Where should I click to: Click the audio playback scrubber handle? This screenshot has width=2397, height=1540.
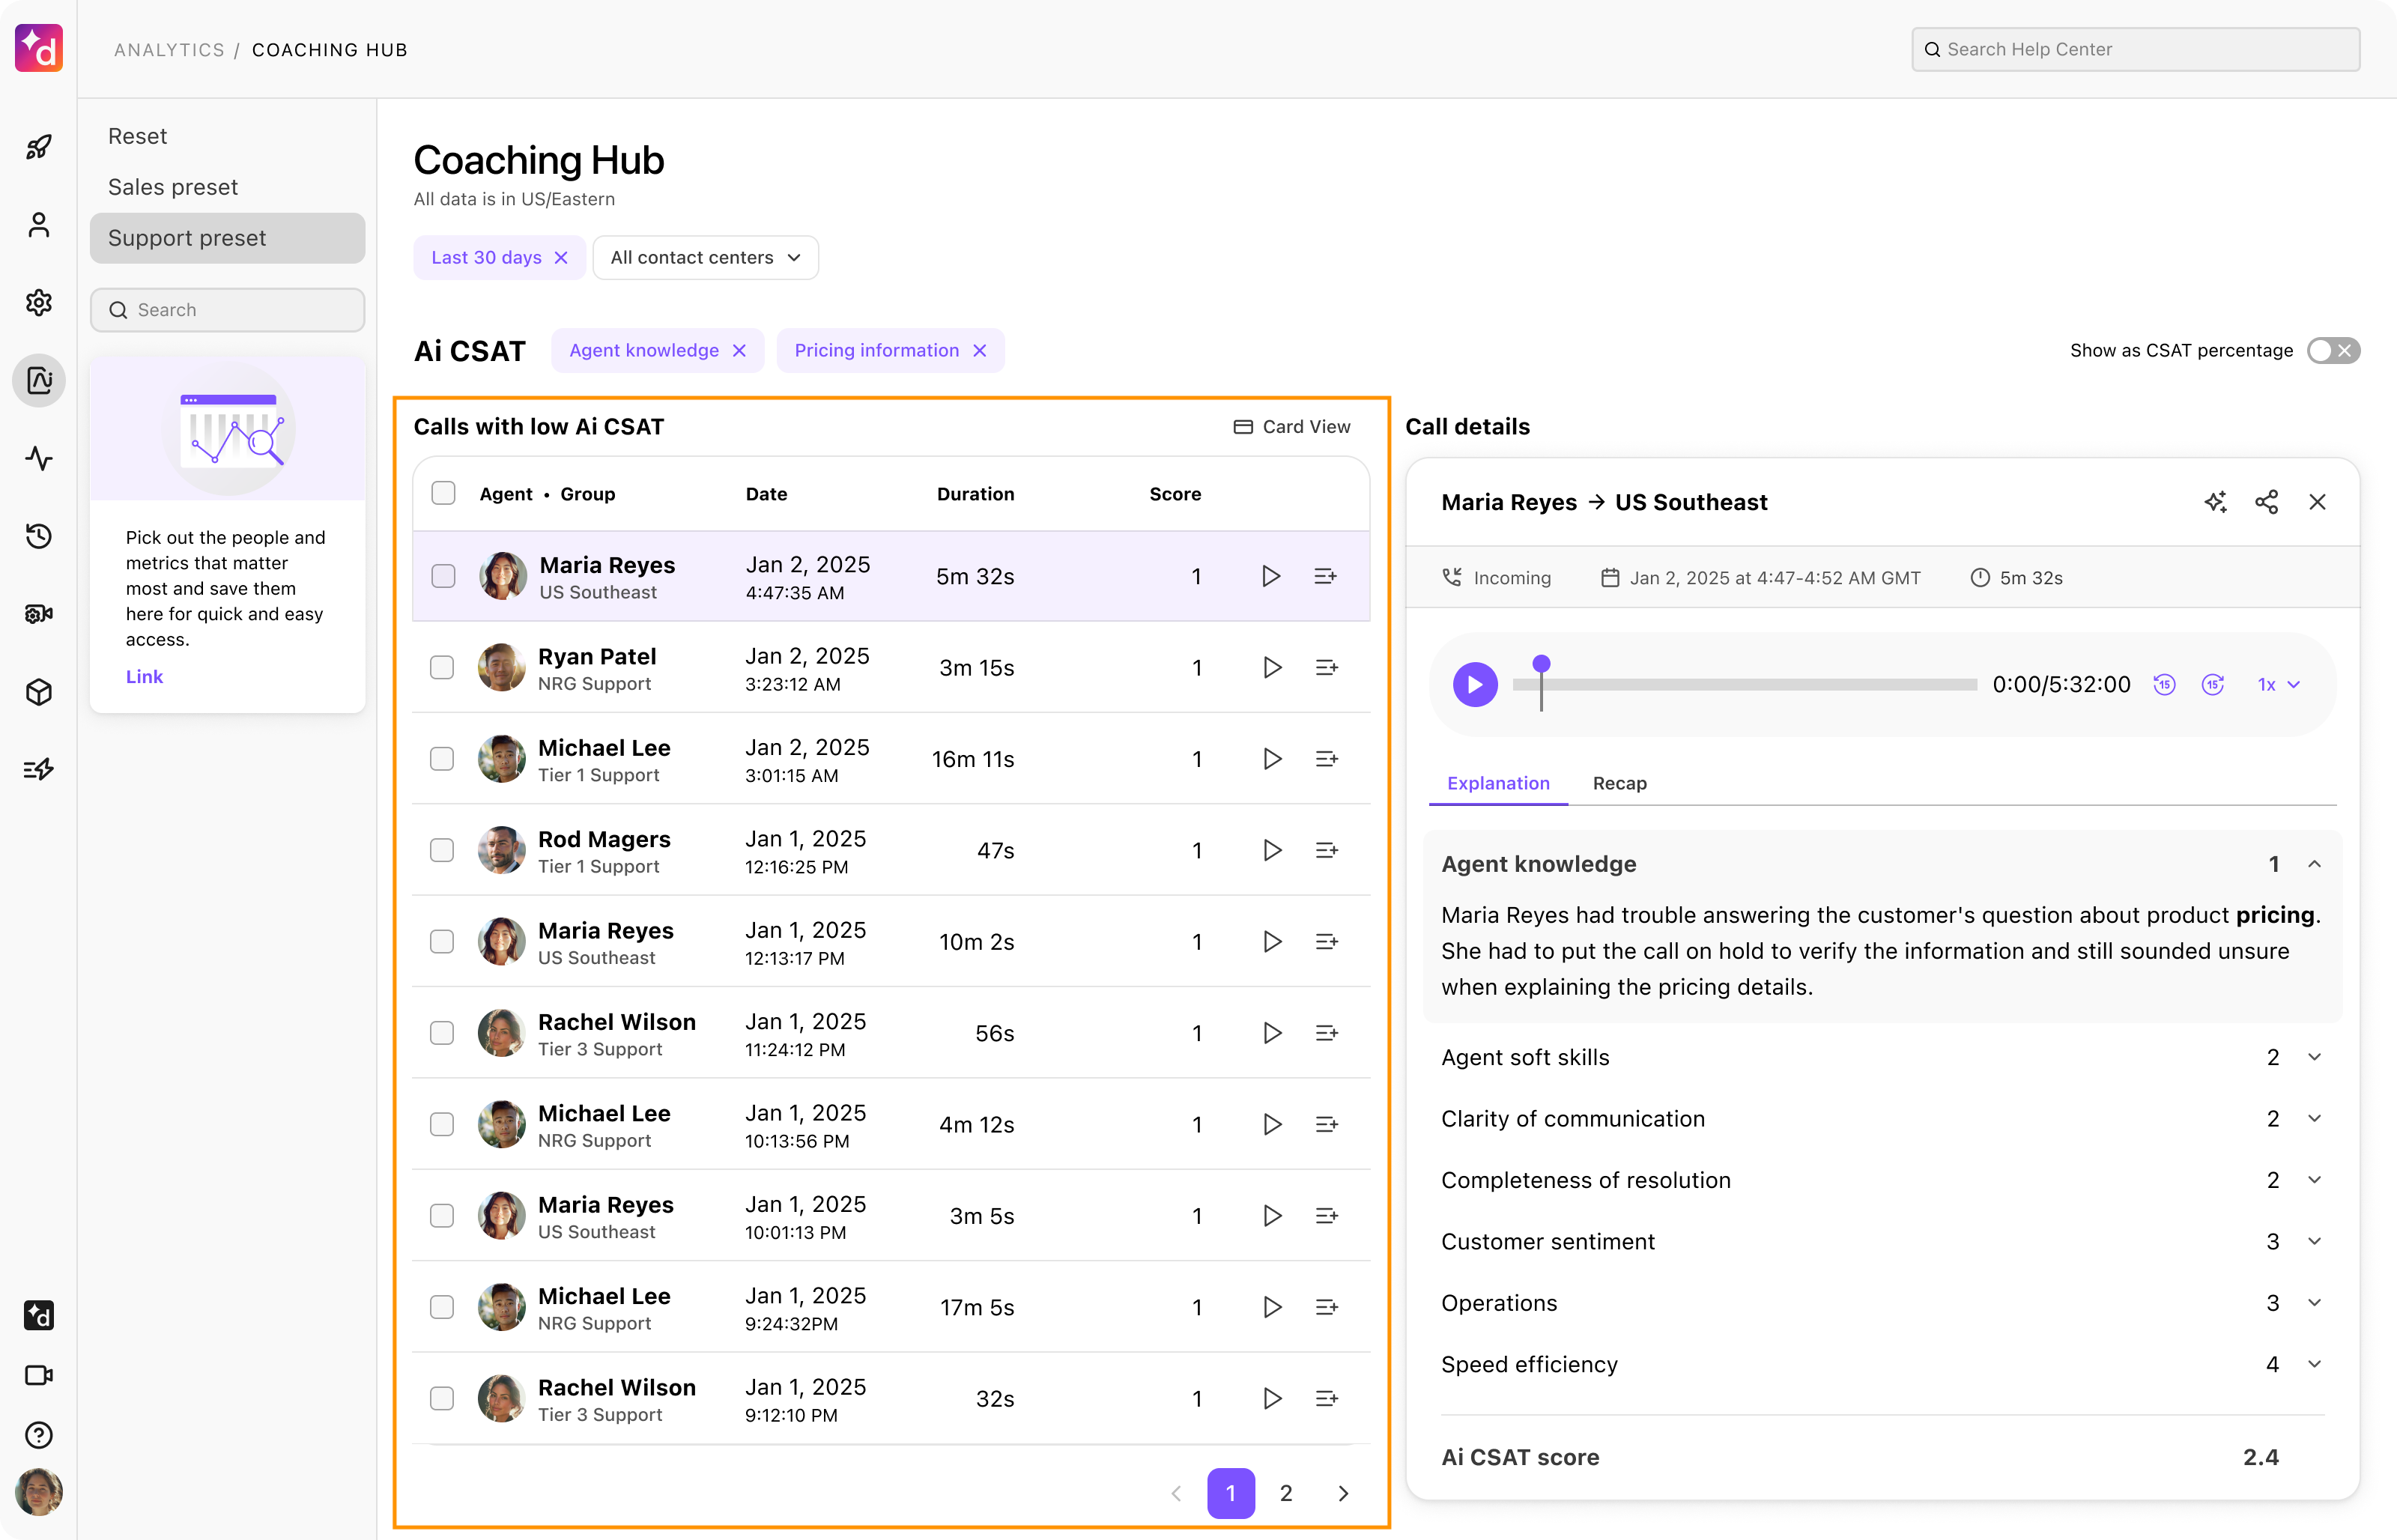tap(1541, 664)
